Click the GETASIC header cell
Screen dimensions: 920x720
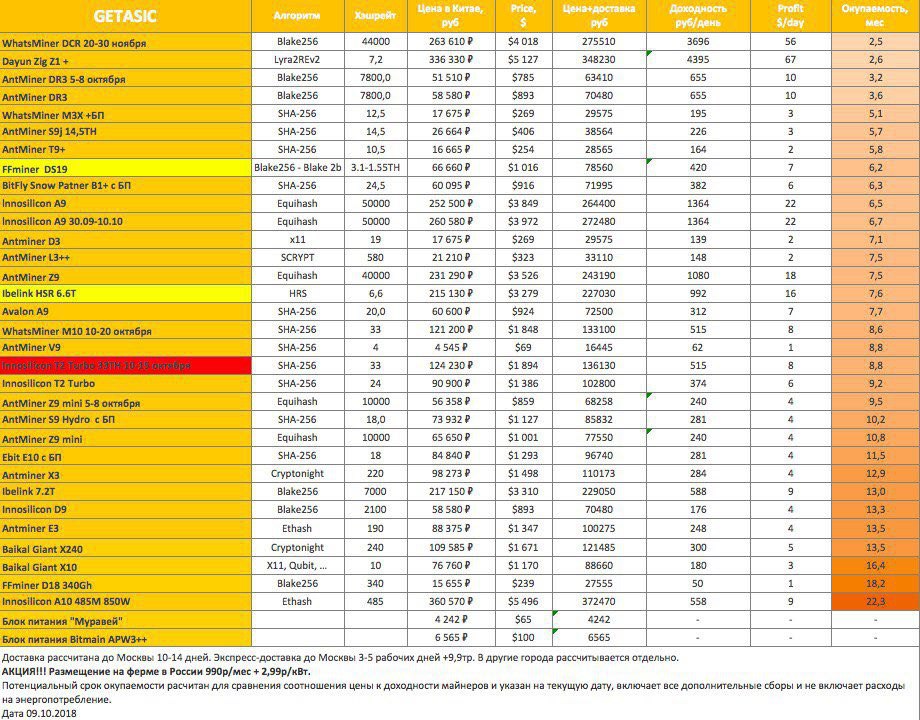[x=126, y=16]
